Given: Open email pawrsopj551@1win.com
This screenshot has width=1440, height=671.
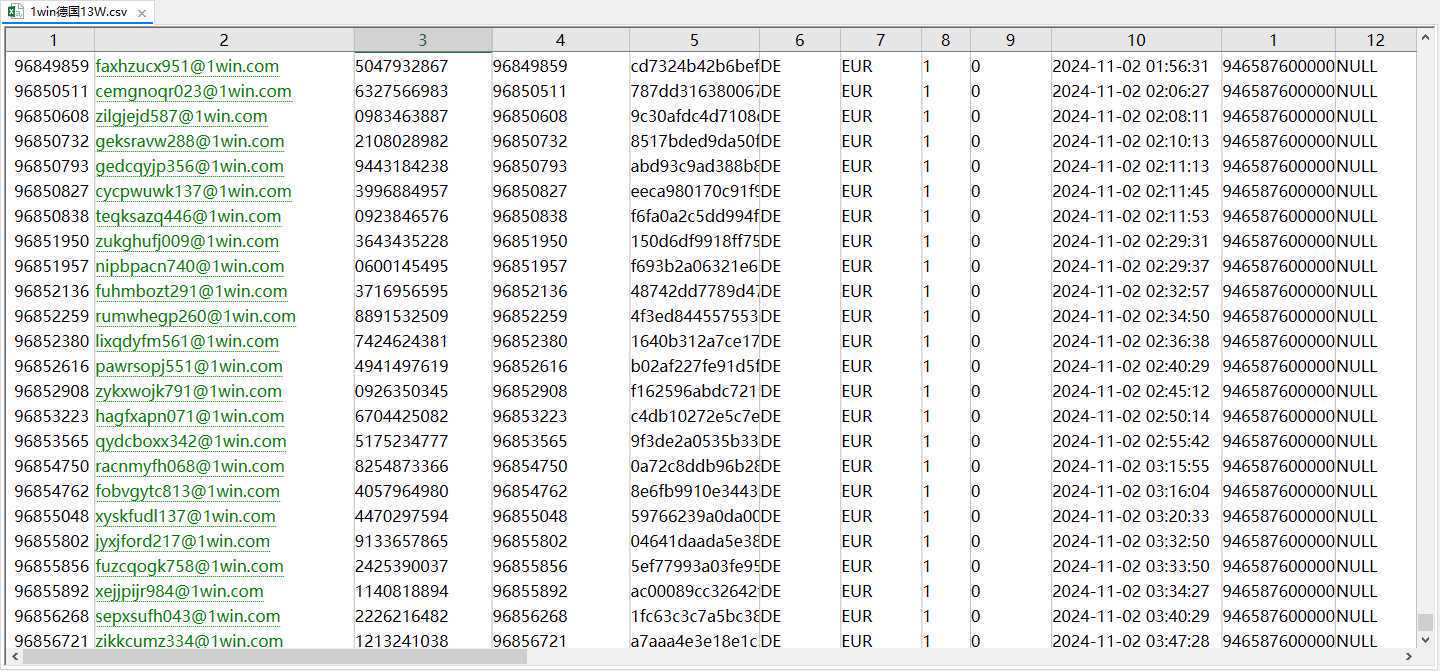Looking at the screenshot, I should point(189,366).
